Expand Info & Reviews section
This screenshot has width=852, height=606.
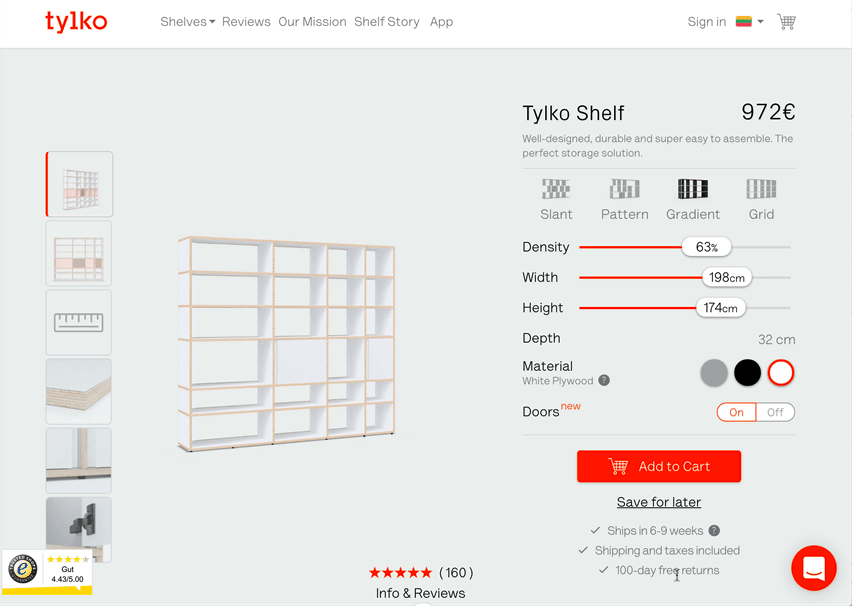pyautogui.click(x=420, y=593)
